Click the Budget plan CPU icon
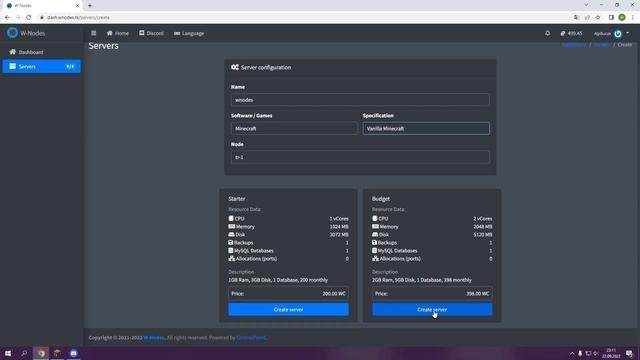Viewport: 640px width, 360px height. point(375,218)
